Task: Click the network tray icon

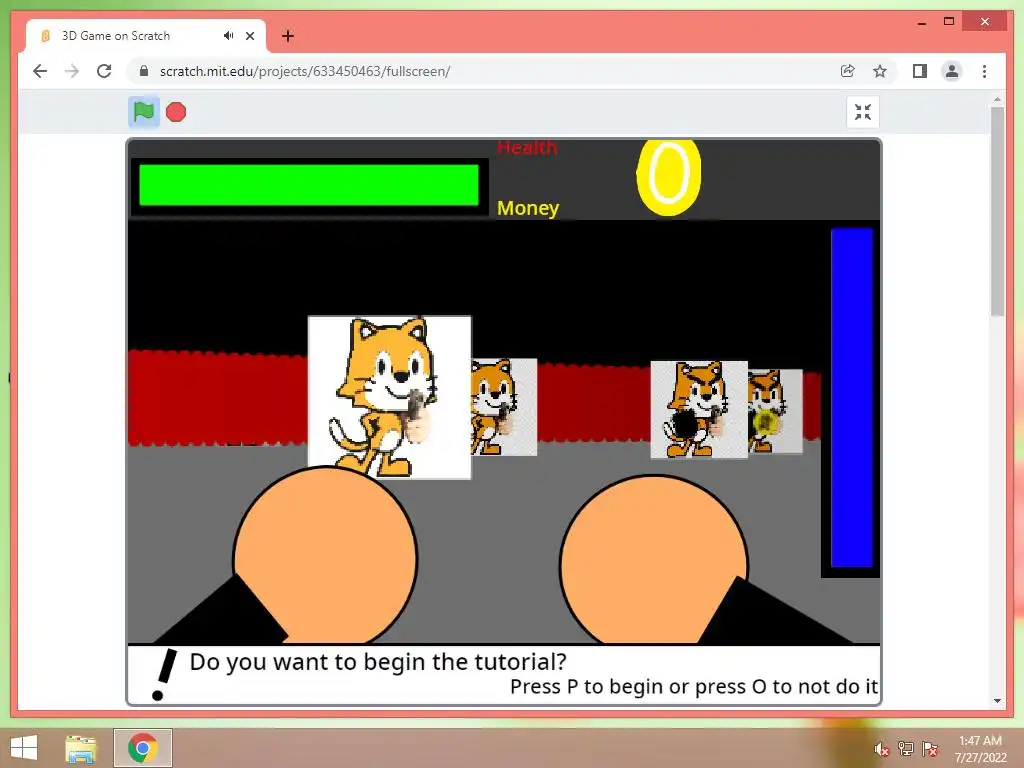Action: click(906, 749)
